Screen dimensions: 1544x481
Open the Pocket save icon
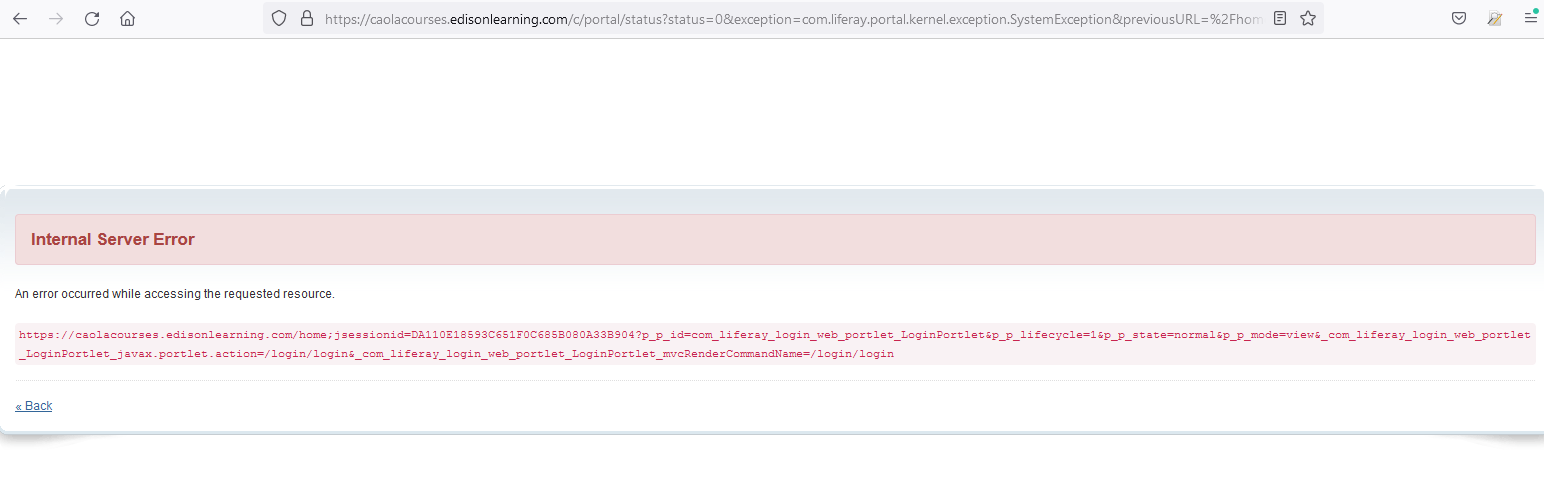(x=1459, y=18)
